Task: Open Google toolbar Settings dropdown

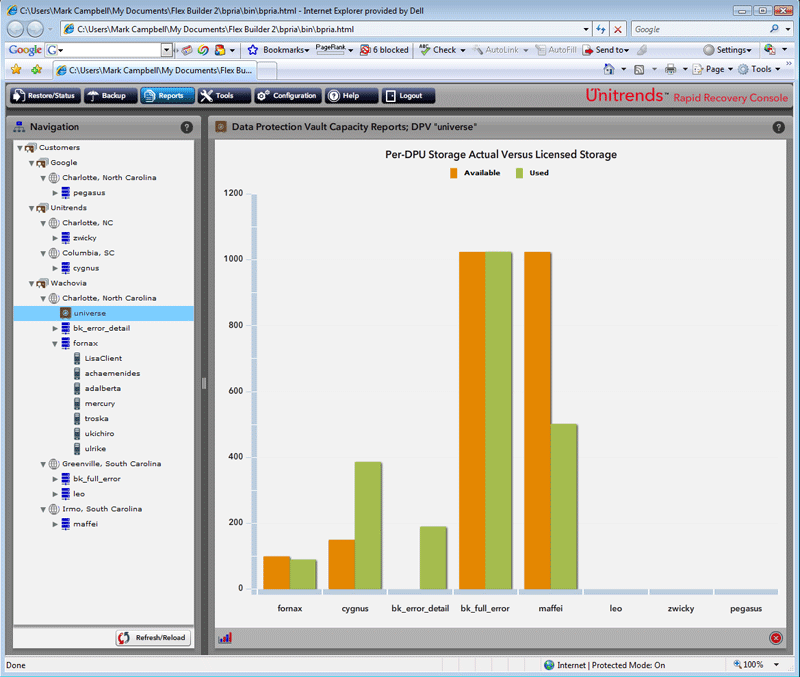Action: [x=728, y=49]
